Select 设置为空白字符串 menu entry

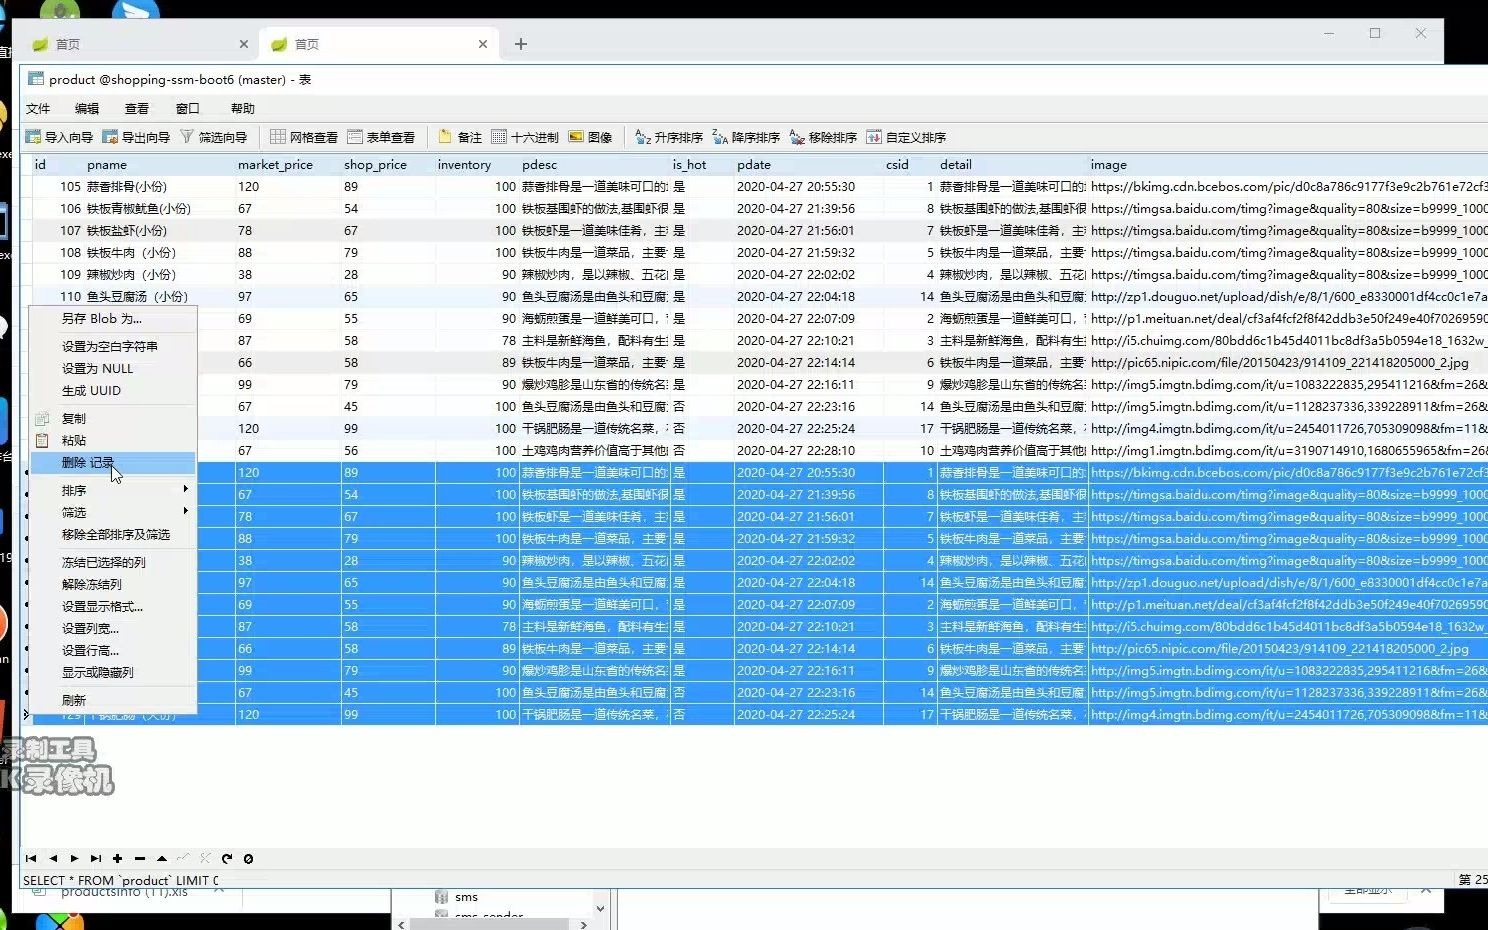[x=113, y=346]
